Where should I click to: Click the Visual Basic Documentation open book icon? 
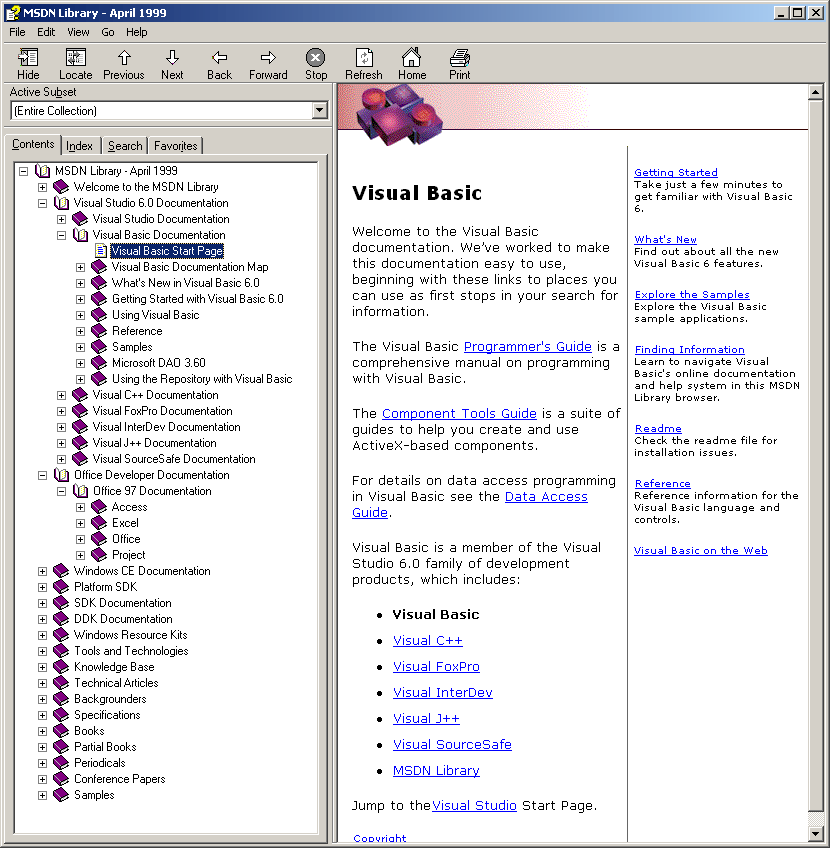[80, 235]
